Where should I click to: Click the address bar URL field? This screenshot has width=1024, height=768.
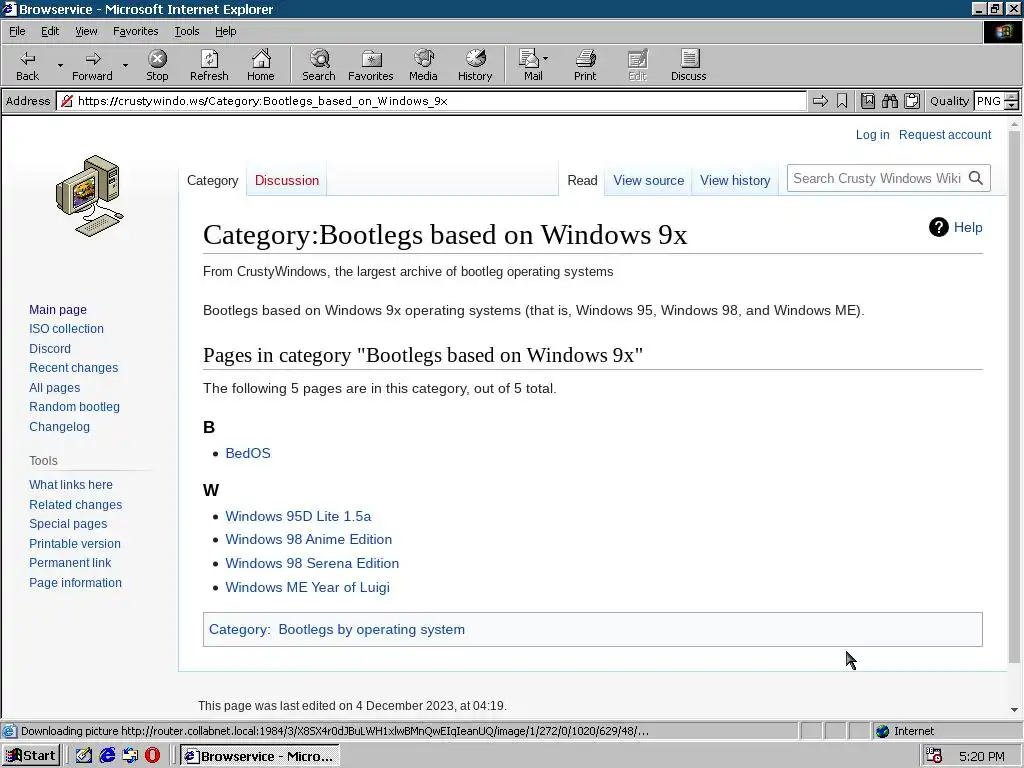pyautogui.click(x=431, y=101)
